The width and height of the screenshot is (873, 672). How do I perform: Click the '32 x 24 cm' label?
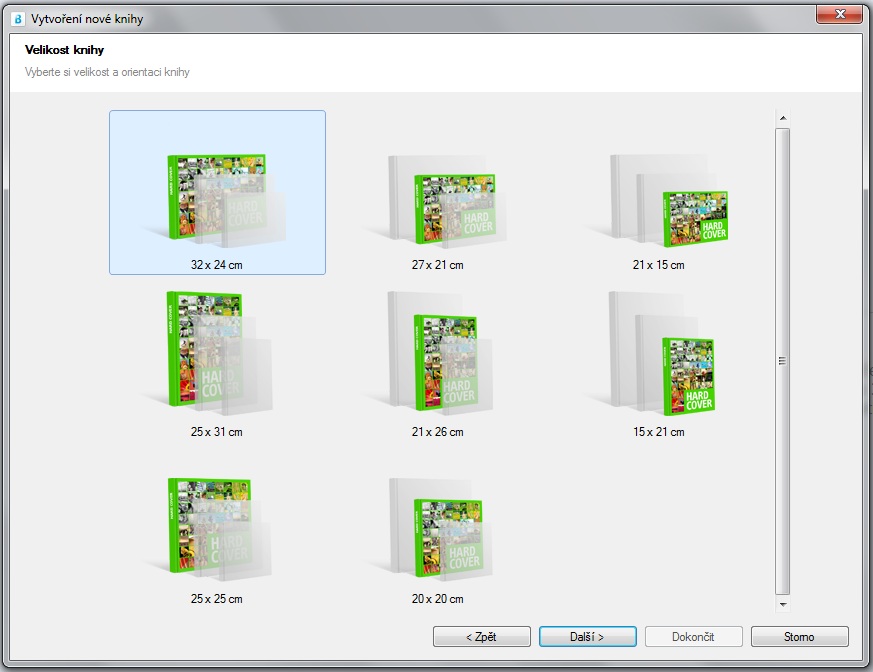click(217, 265)
